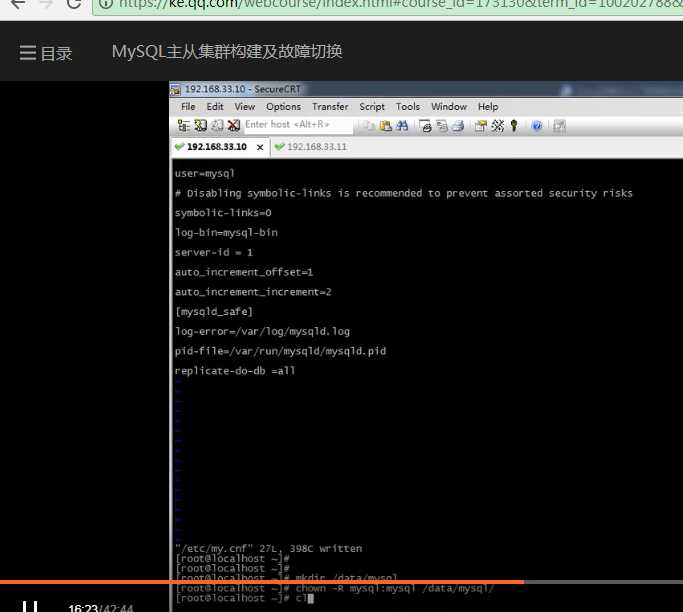This screenshot has width=683, height=612.
Task: Click the grayed Reconnect toolbar icon
Action: click(x=217, y=126)
